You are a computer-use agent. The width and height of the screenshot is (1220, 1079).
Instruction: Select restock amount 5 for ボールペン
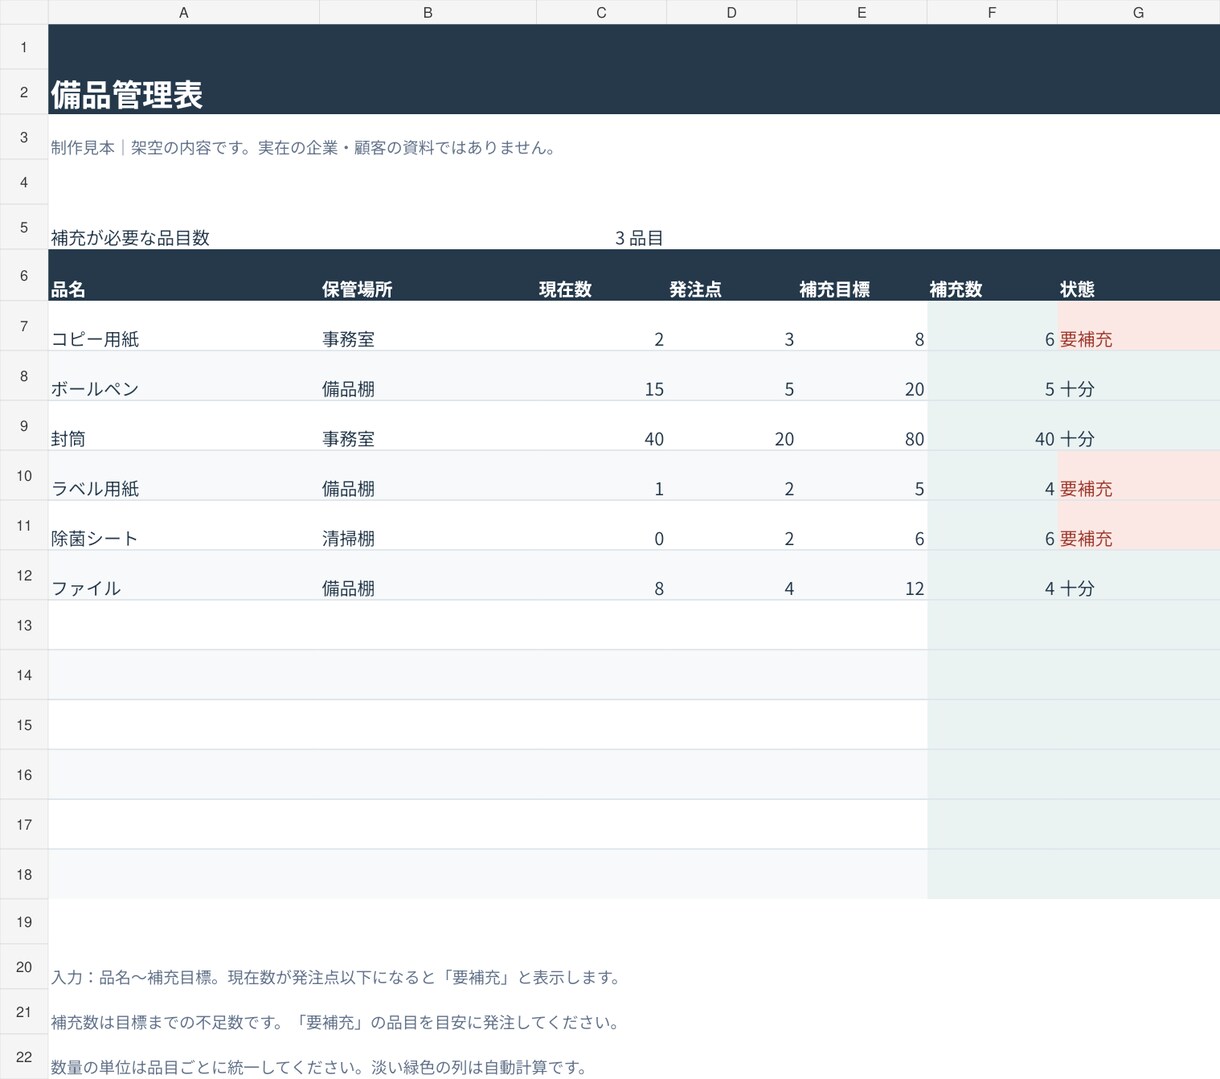coord(991,376)
